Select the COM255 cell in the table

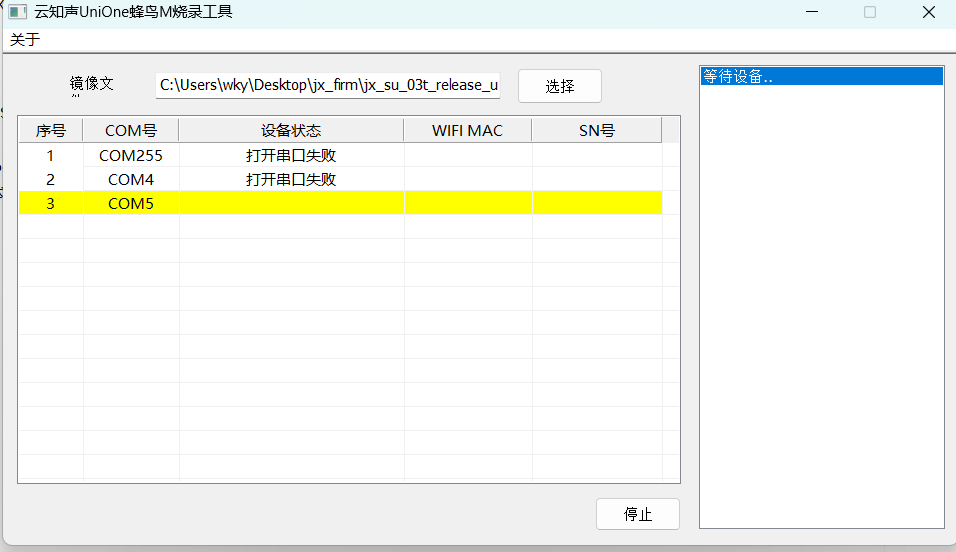[x=131, y=156]
